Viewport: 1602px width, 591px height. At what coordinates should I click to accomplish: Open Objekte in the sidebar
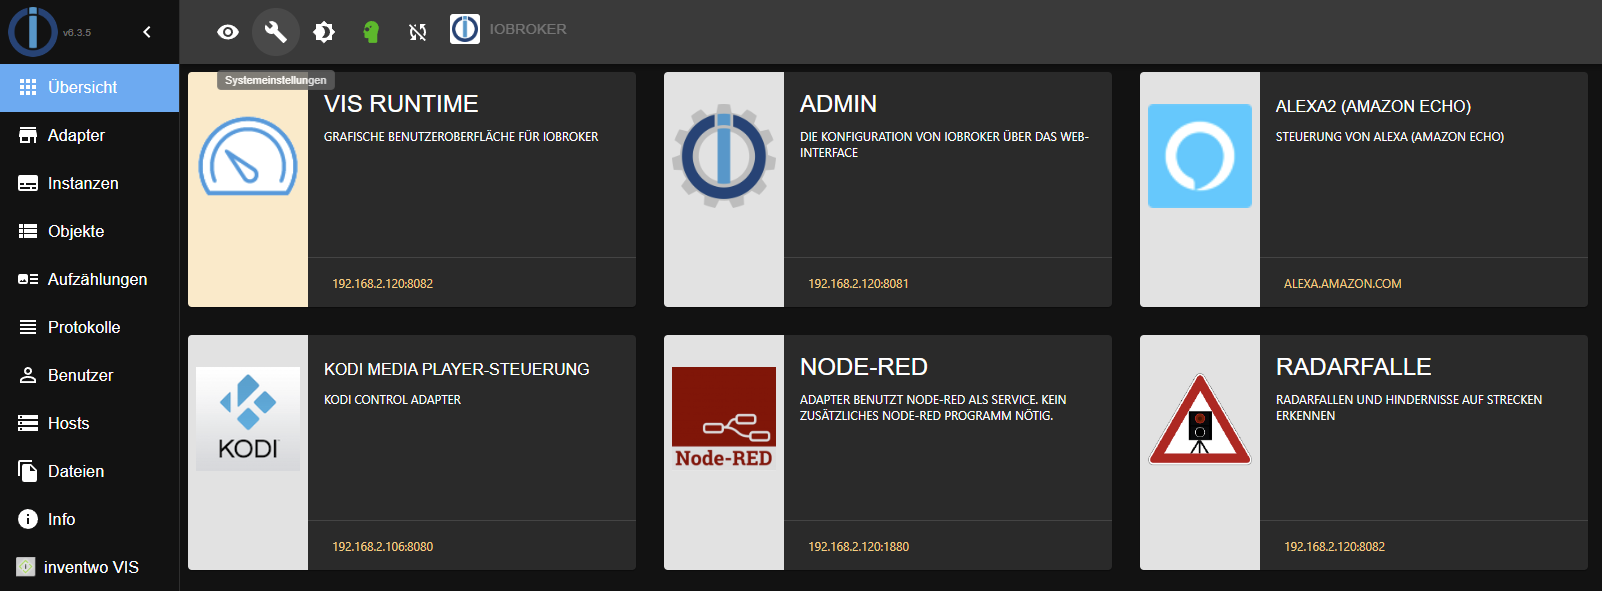(90, 232)
